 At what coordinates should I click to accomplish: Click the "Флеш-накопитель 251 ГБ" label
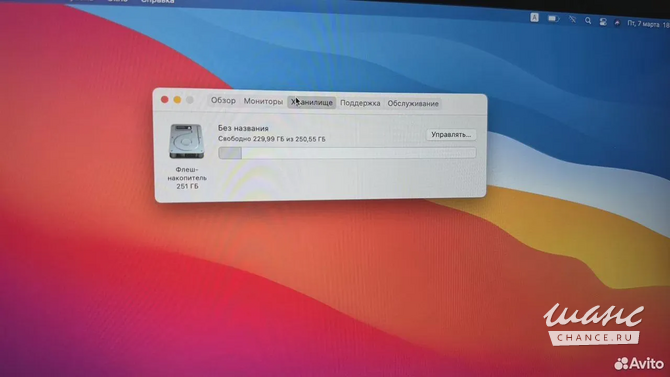click(187, 178)
